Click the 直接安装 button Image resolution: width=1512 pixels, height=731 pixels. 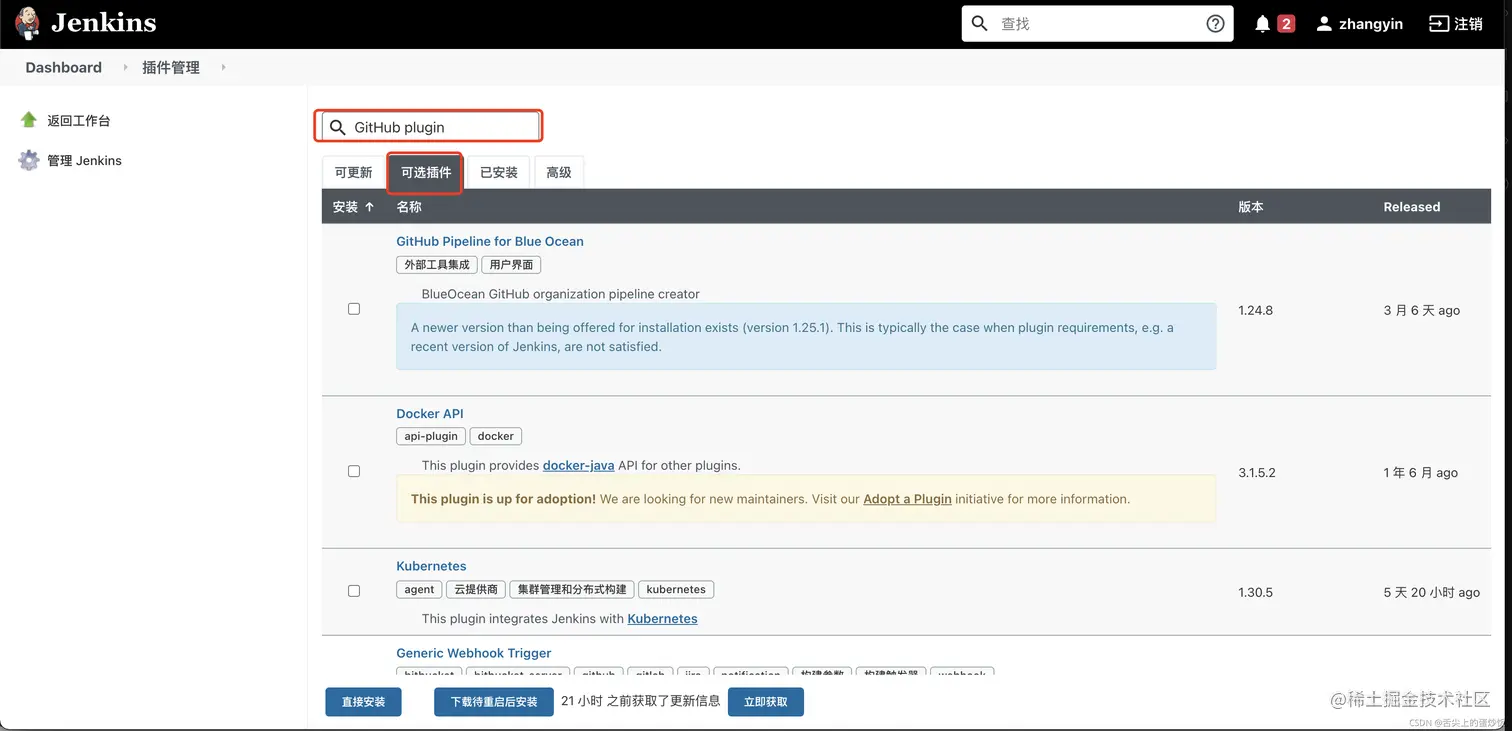point(363,702)
